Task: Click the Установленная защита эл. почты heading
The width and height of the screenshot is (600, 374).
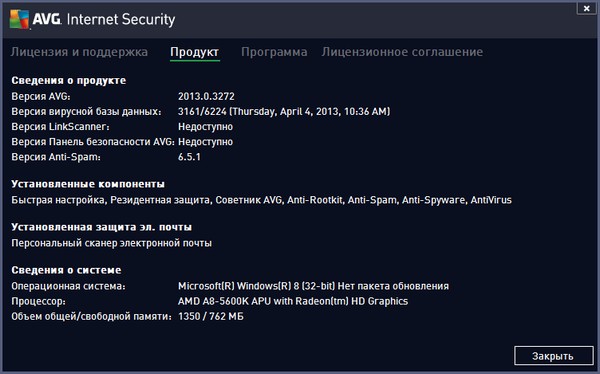Action: click(102, 227)
